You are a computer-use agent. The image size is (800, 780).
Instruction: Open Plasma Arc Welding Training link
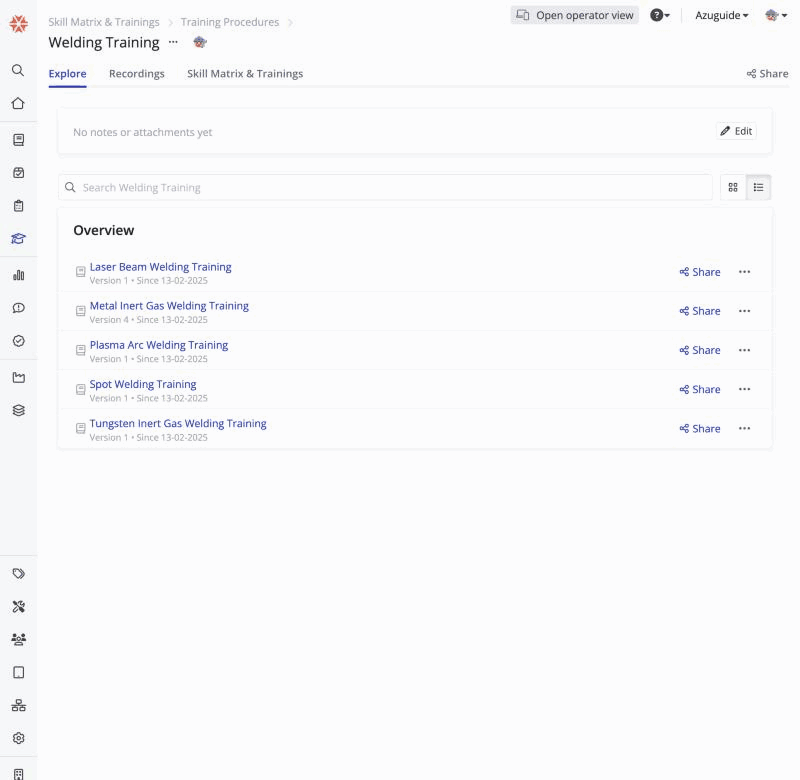pyautogui.click(x=159, y=345)
